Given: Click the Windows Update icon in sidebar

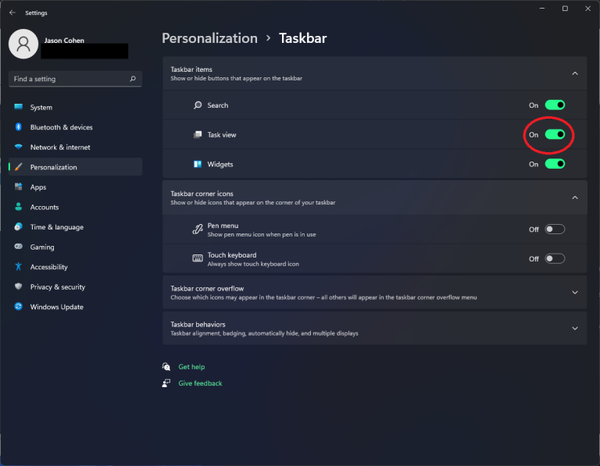Looking at the screenshot, I should [x=18, y=307].
